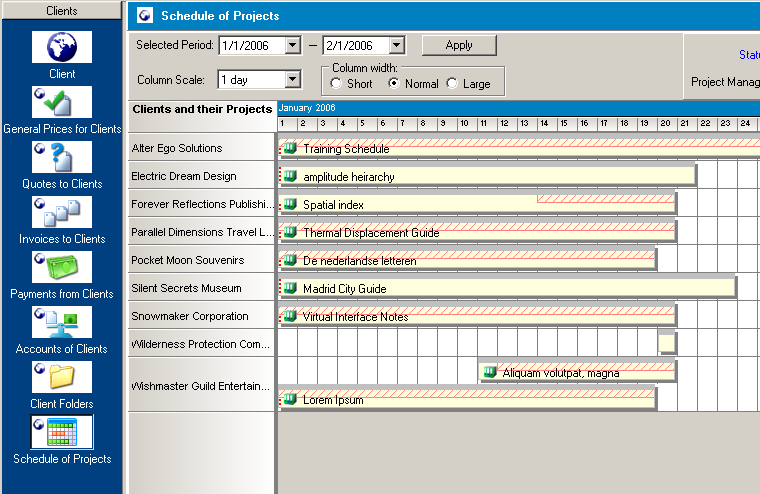
Task: Select Short column width option
Action: pyautogui.click(x=336, y=84)
